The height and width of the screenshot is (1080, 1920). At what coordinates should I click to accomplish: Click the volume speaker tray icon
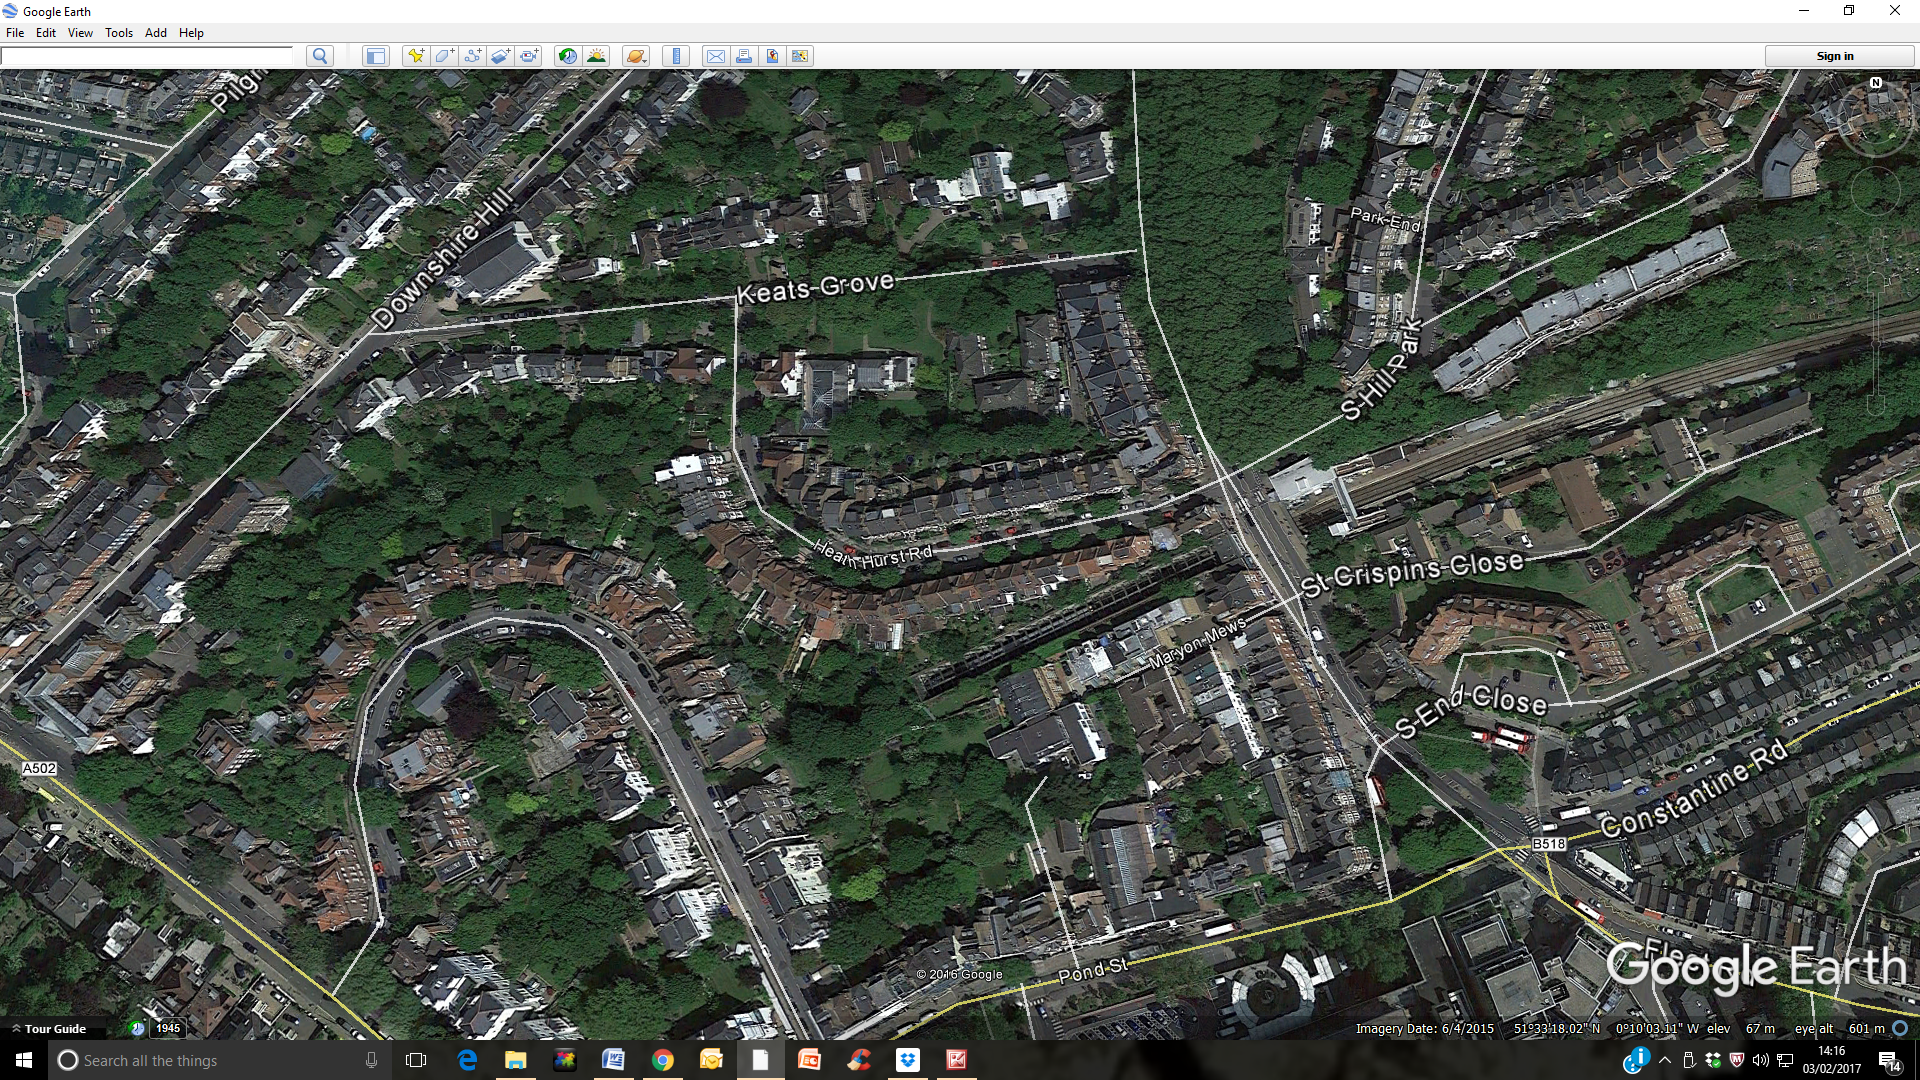(x=1760, y=1060)
